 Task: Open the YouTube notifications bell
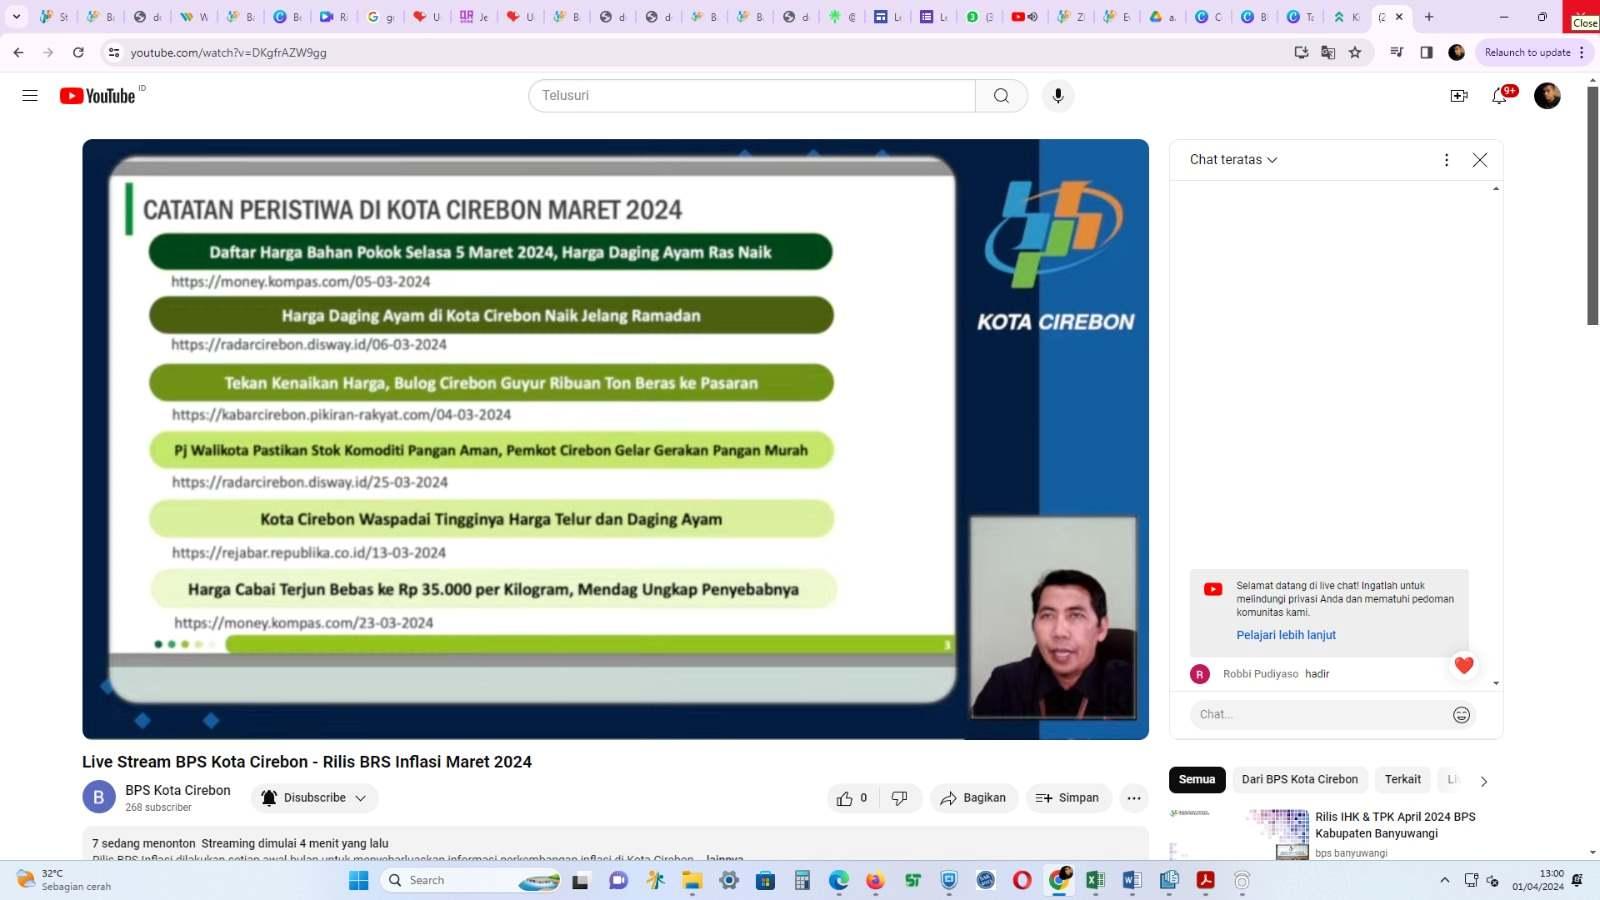click(x=1499, y=96)
